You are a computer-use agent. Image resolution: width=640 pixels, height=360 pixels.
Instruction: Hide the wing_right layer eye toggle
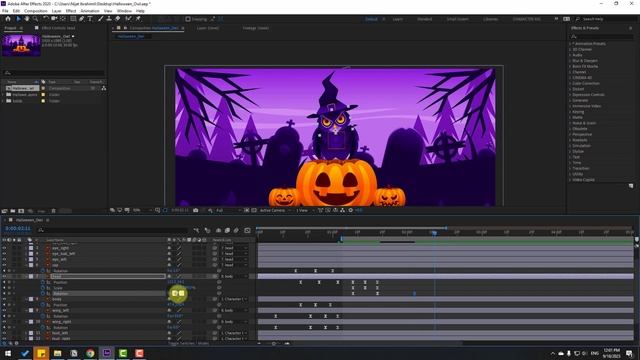[x=4, y=322]
